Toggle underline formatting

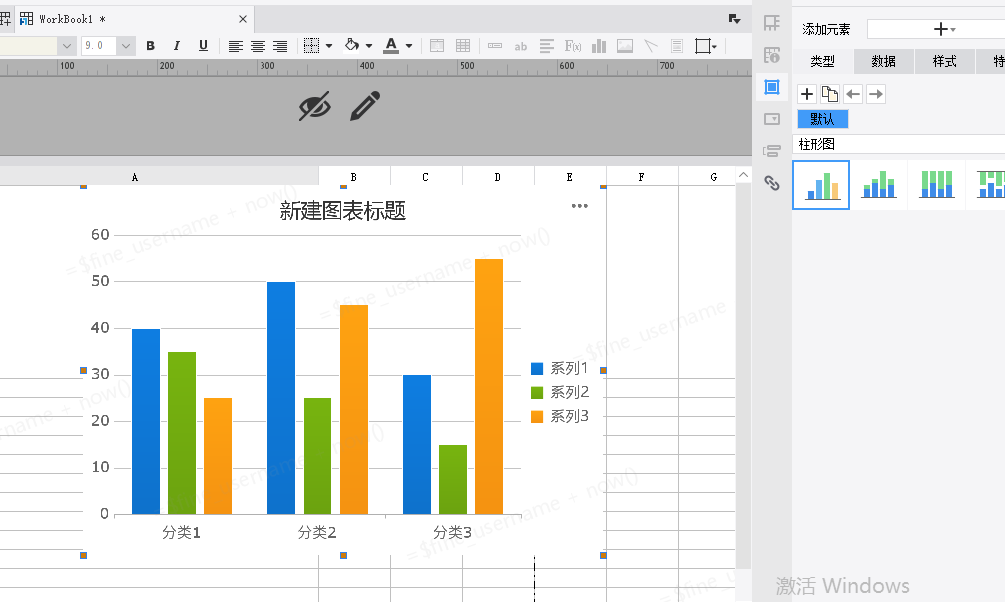point(203,46)
